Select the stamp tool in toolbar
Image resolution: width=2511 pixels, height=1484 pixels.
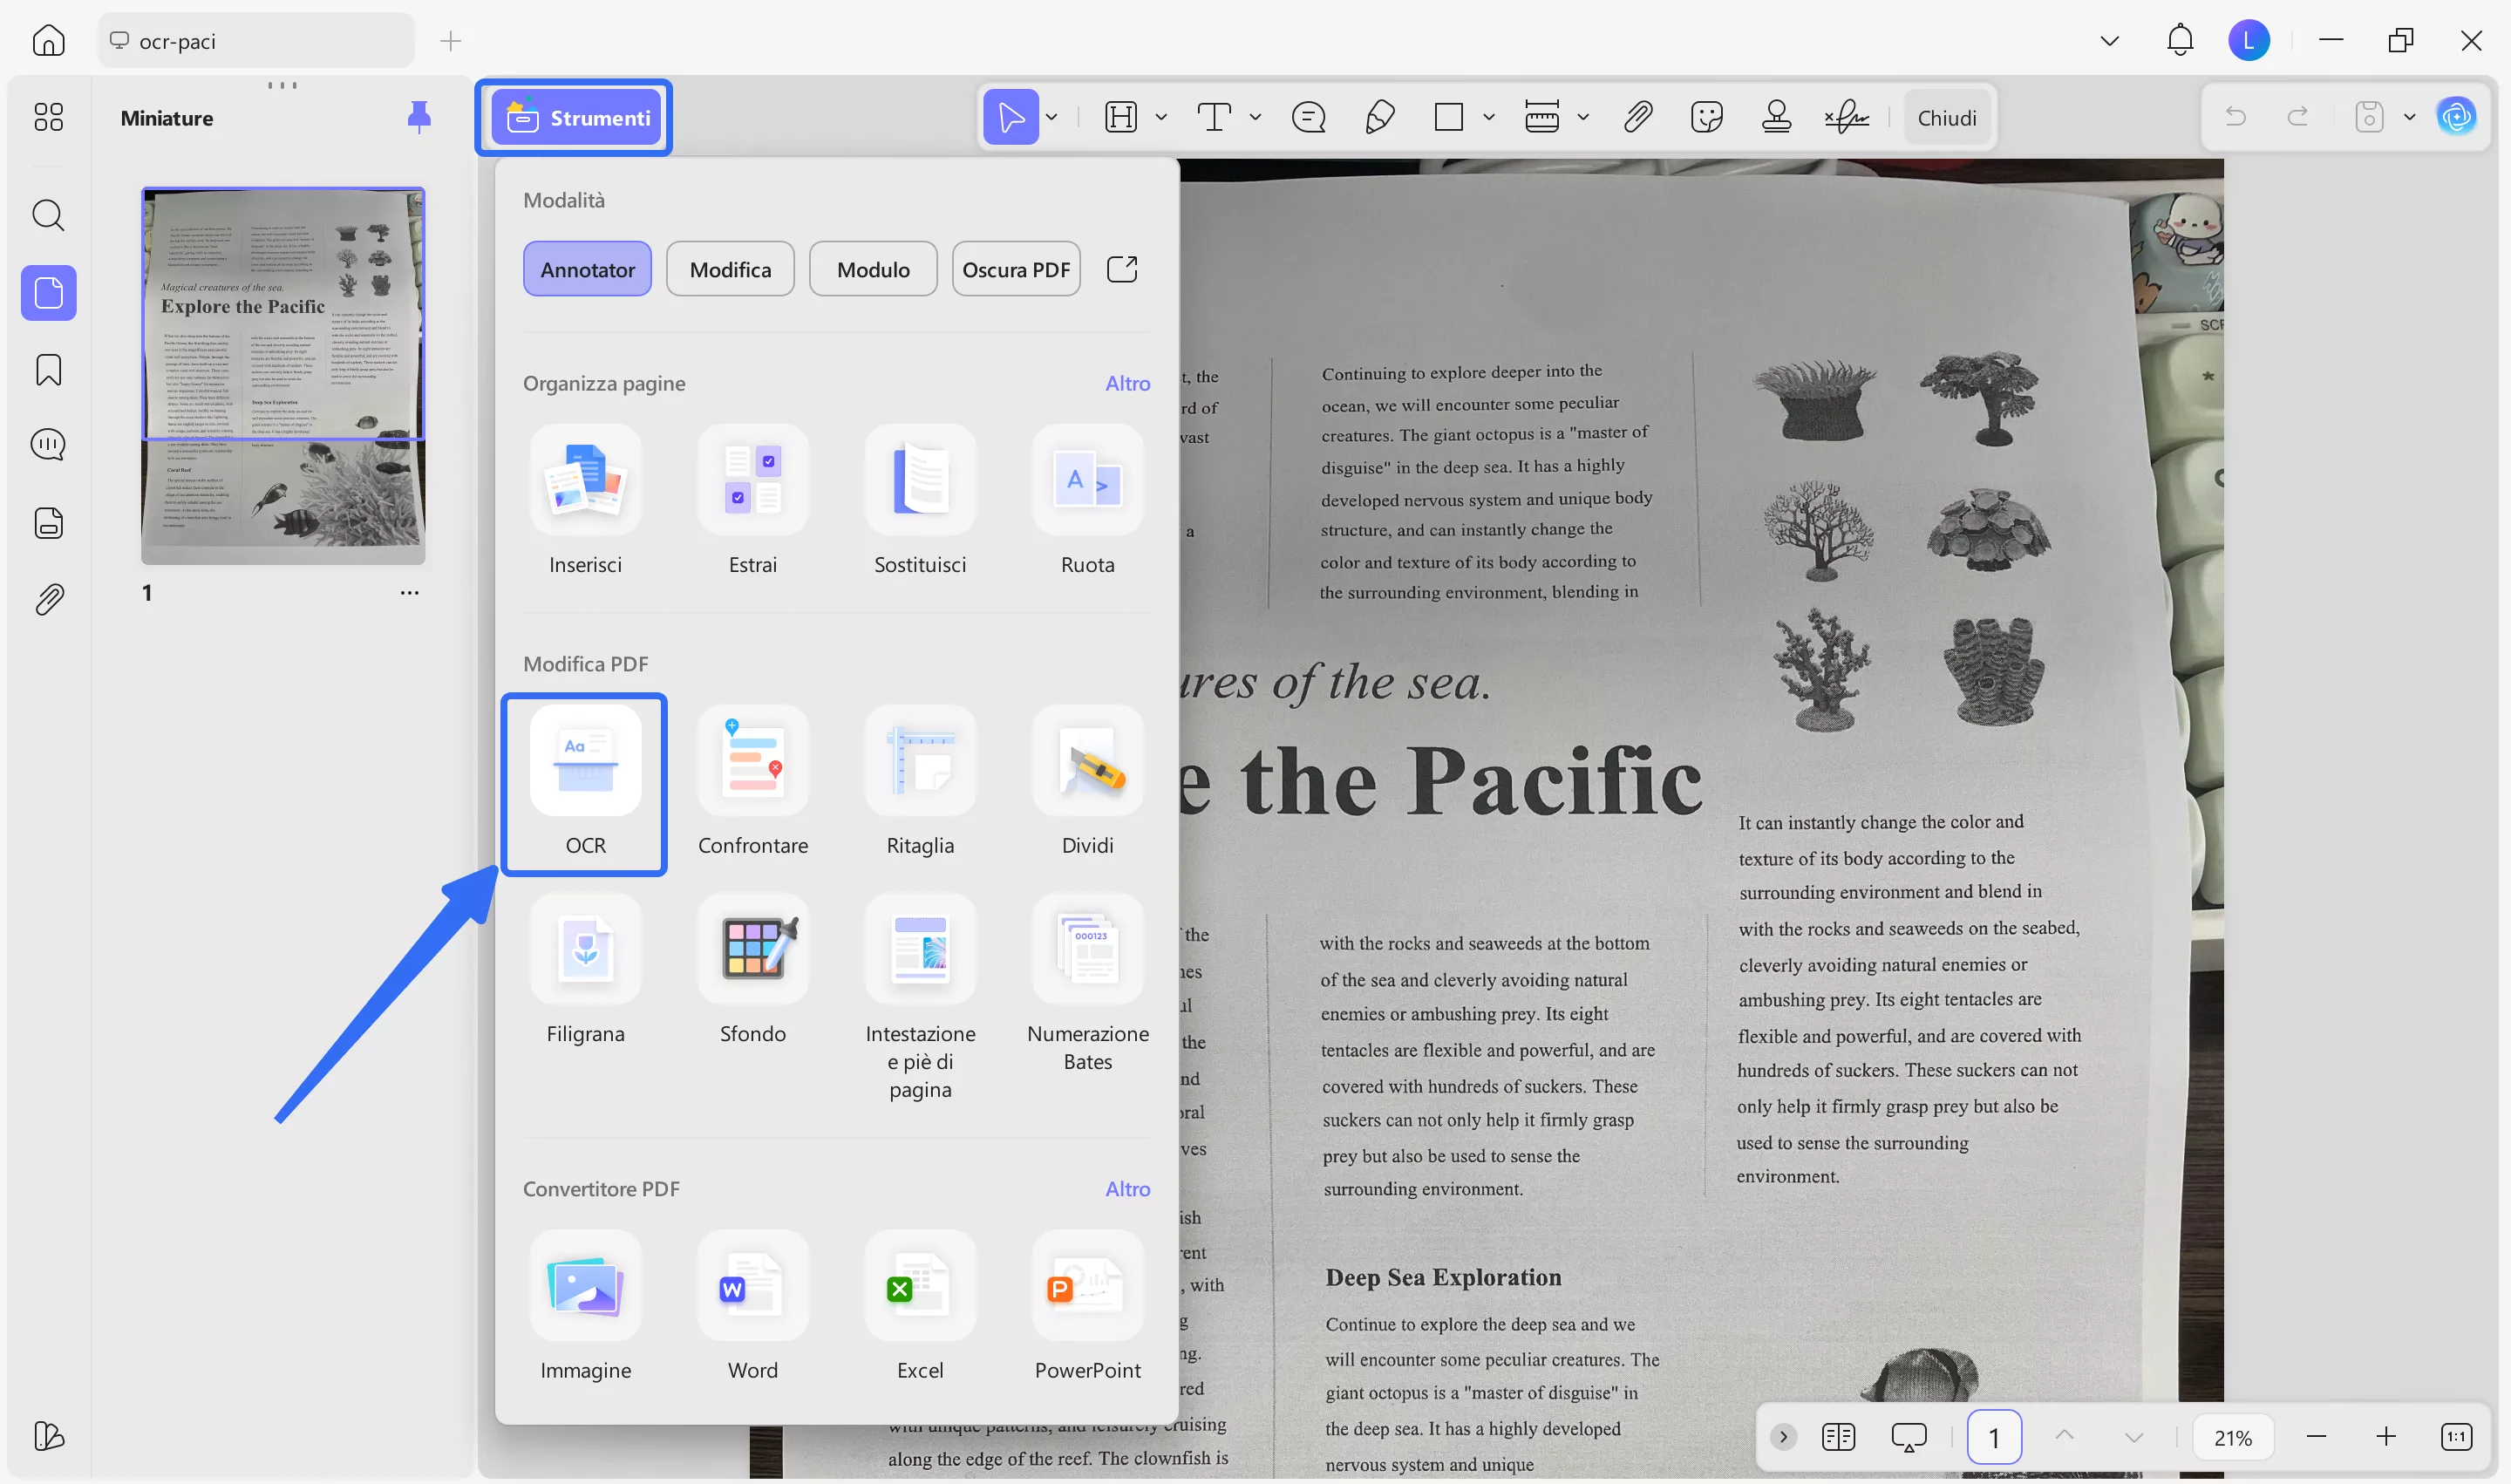(x=1776, y=118)
